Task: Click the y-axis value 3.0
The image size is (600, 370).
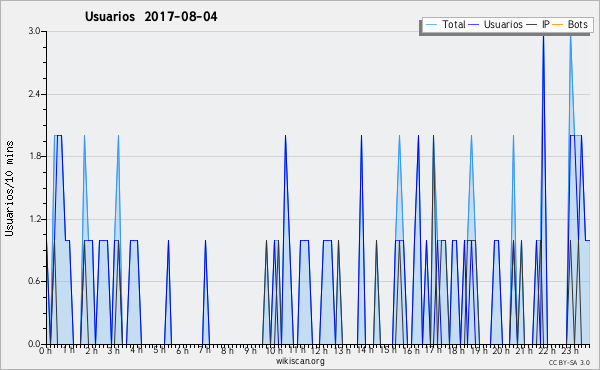Action: [x=34, y=31]
